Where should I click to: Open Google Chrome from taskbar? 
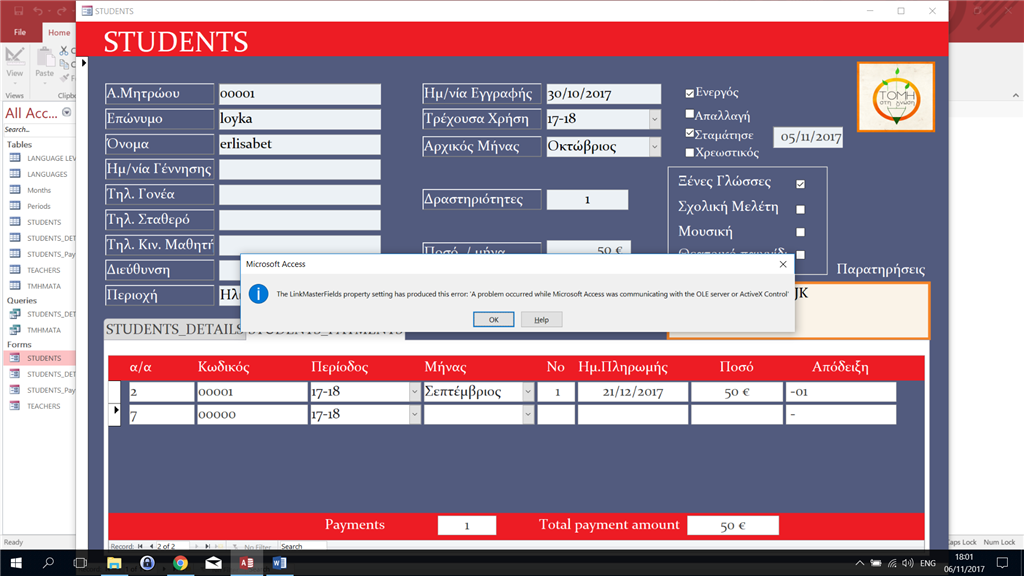click(x=180, y=562)
